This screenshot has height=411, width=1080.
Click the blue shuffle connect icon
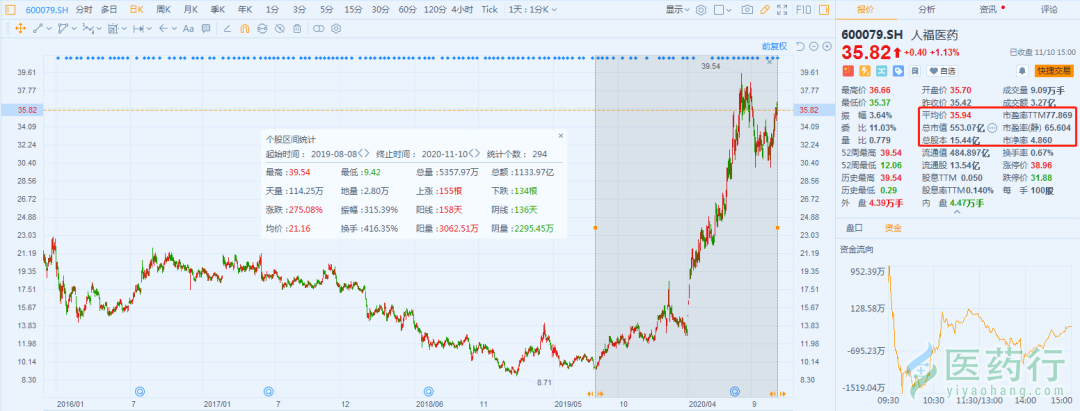point(882,71)
